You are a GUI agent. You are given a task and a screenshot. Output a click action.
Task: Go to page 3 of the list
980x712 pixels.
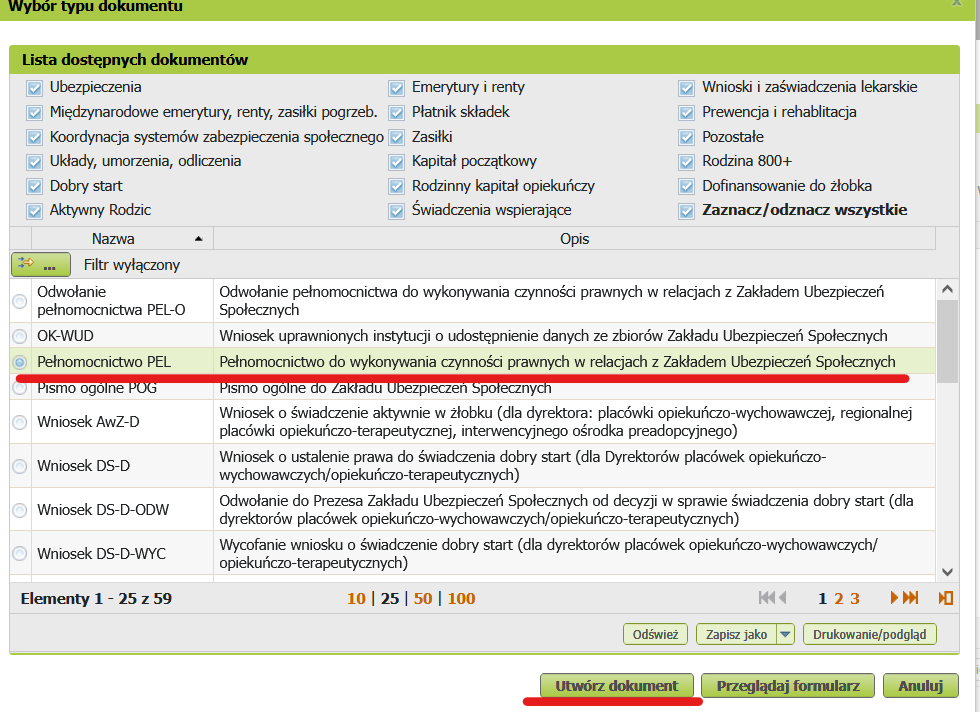click(855, 599)
